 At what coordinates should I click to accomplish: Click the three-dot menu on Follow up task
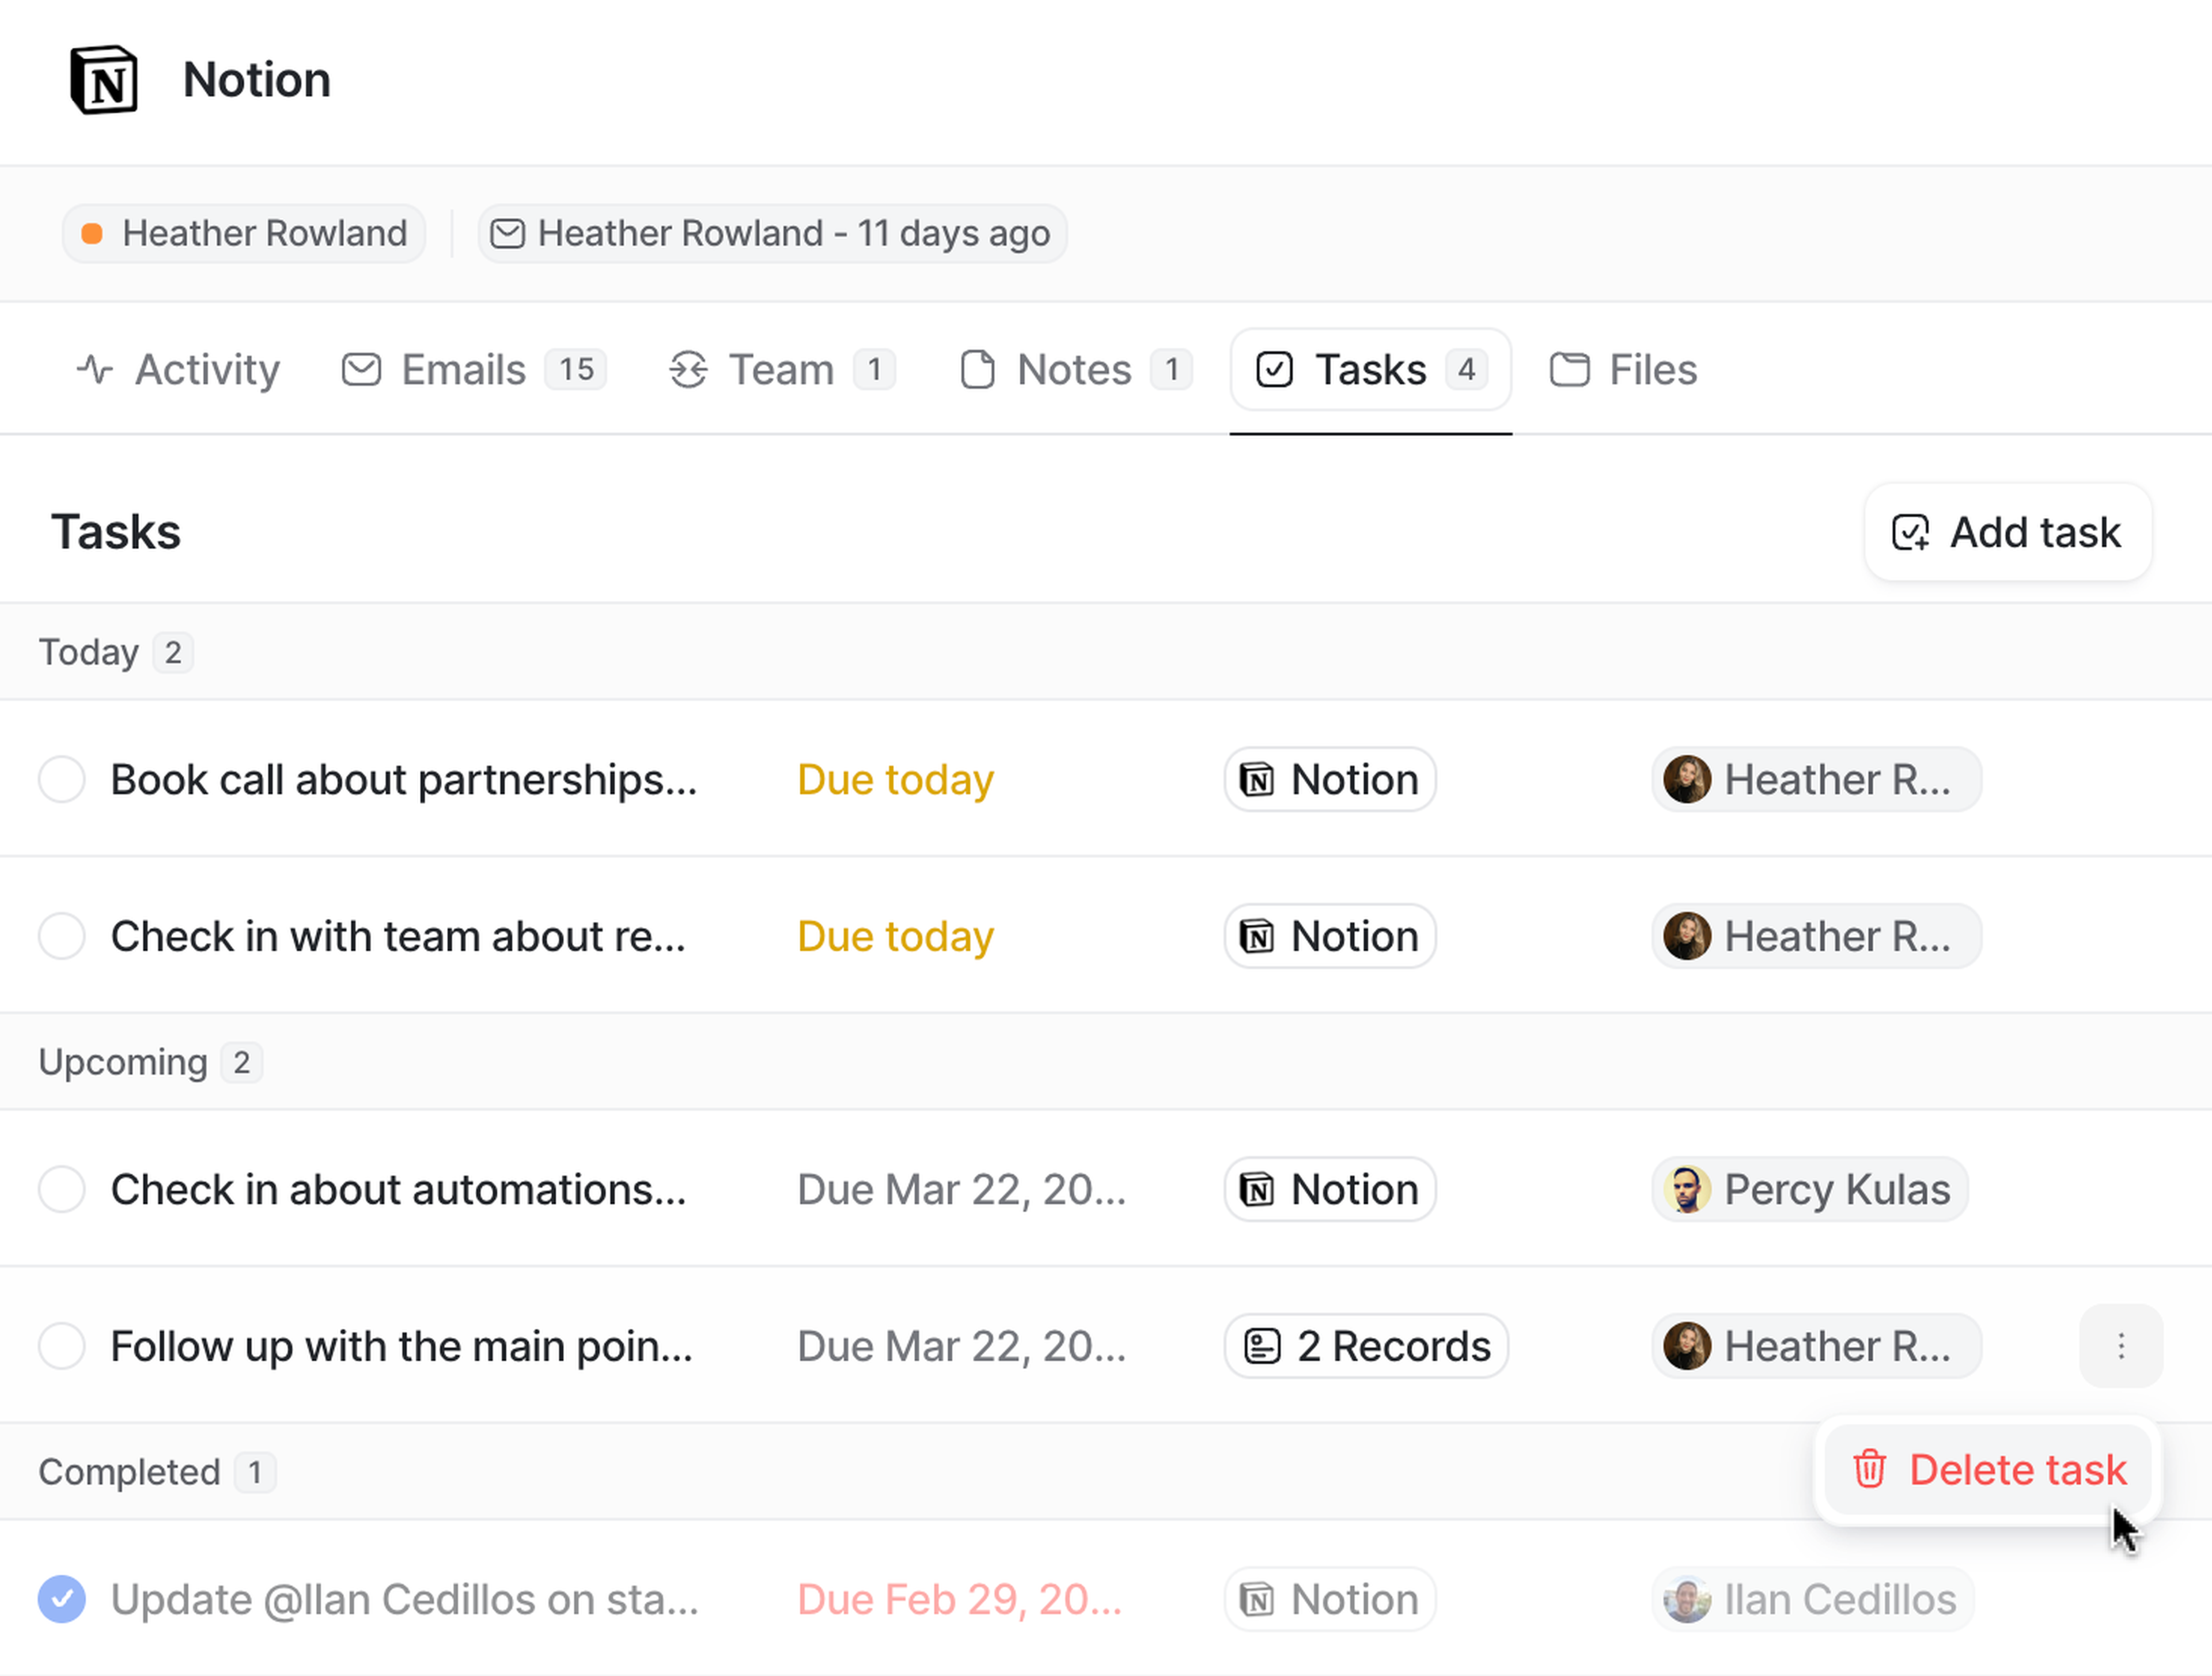pyautogui.click(x=2120, y=1346)
